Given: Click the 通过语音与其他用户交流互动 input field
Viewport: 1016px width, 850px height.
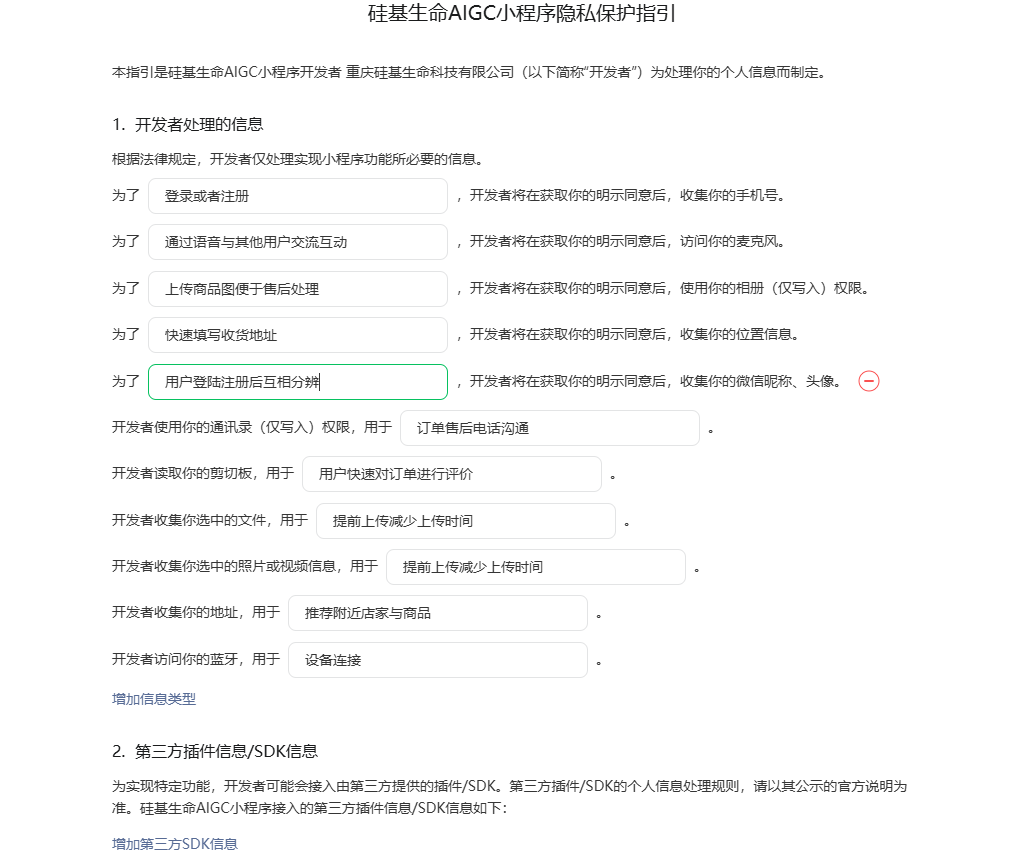Looking at the screenshot, I should point(297,242).
